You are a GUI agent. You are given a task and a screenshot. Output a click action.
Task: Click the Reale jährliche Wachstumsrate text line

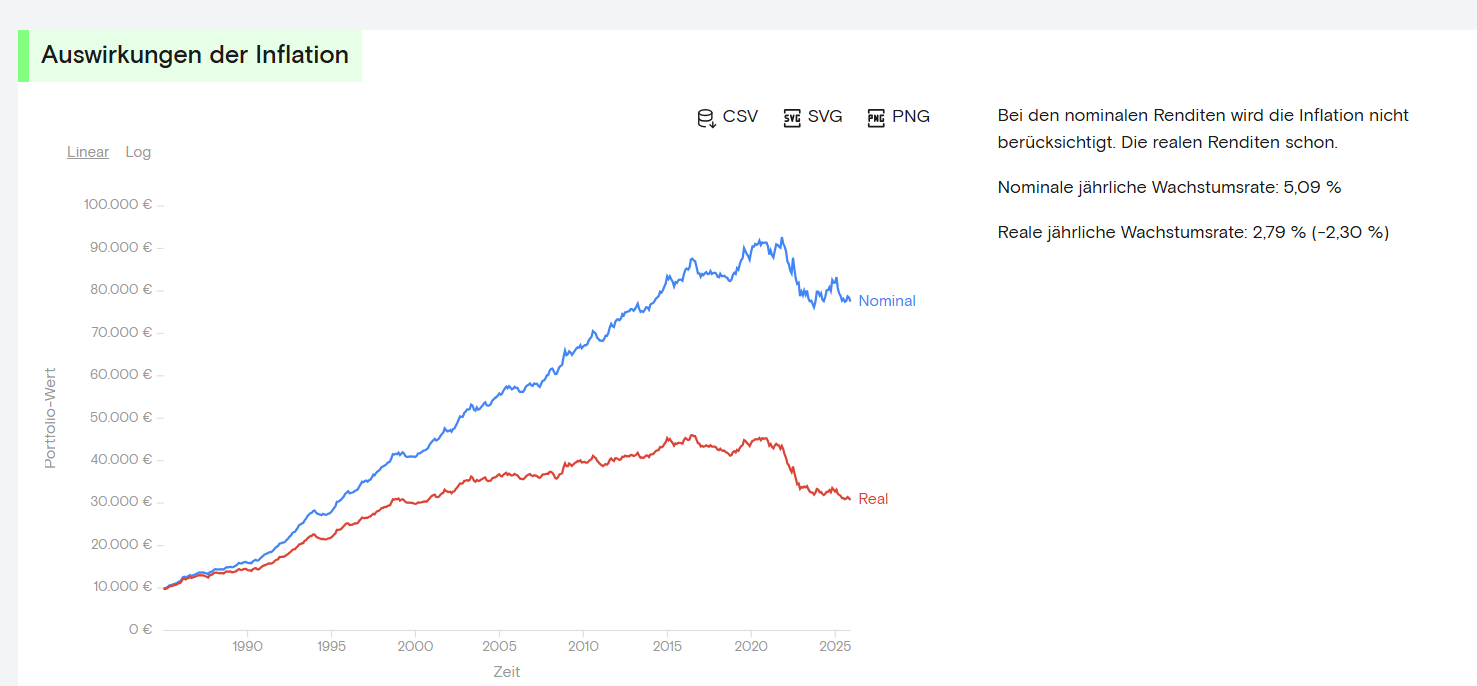1194,233
